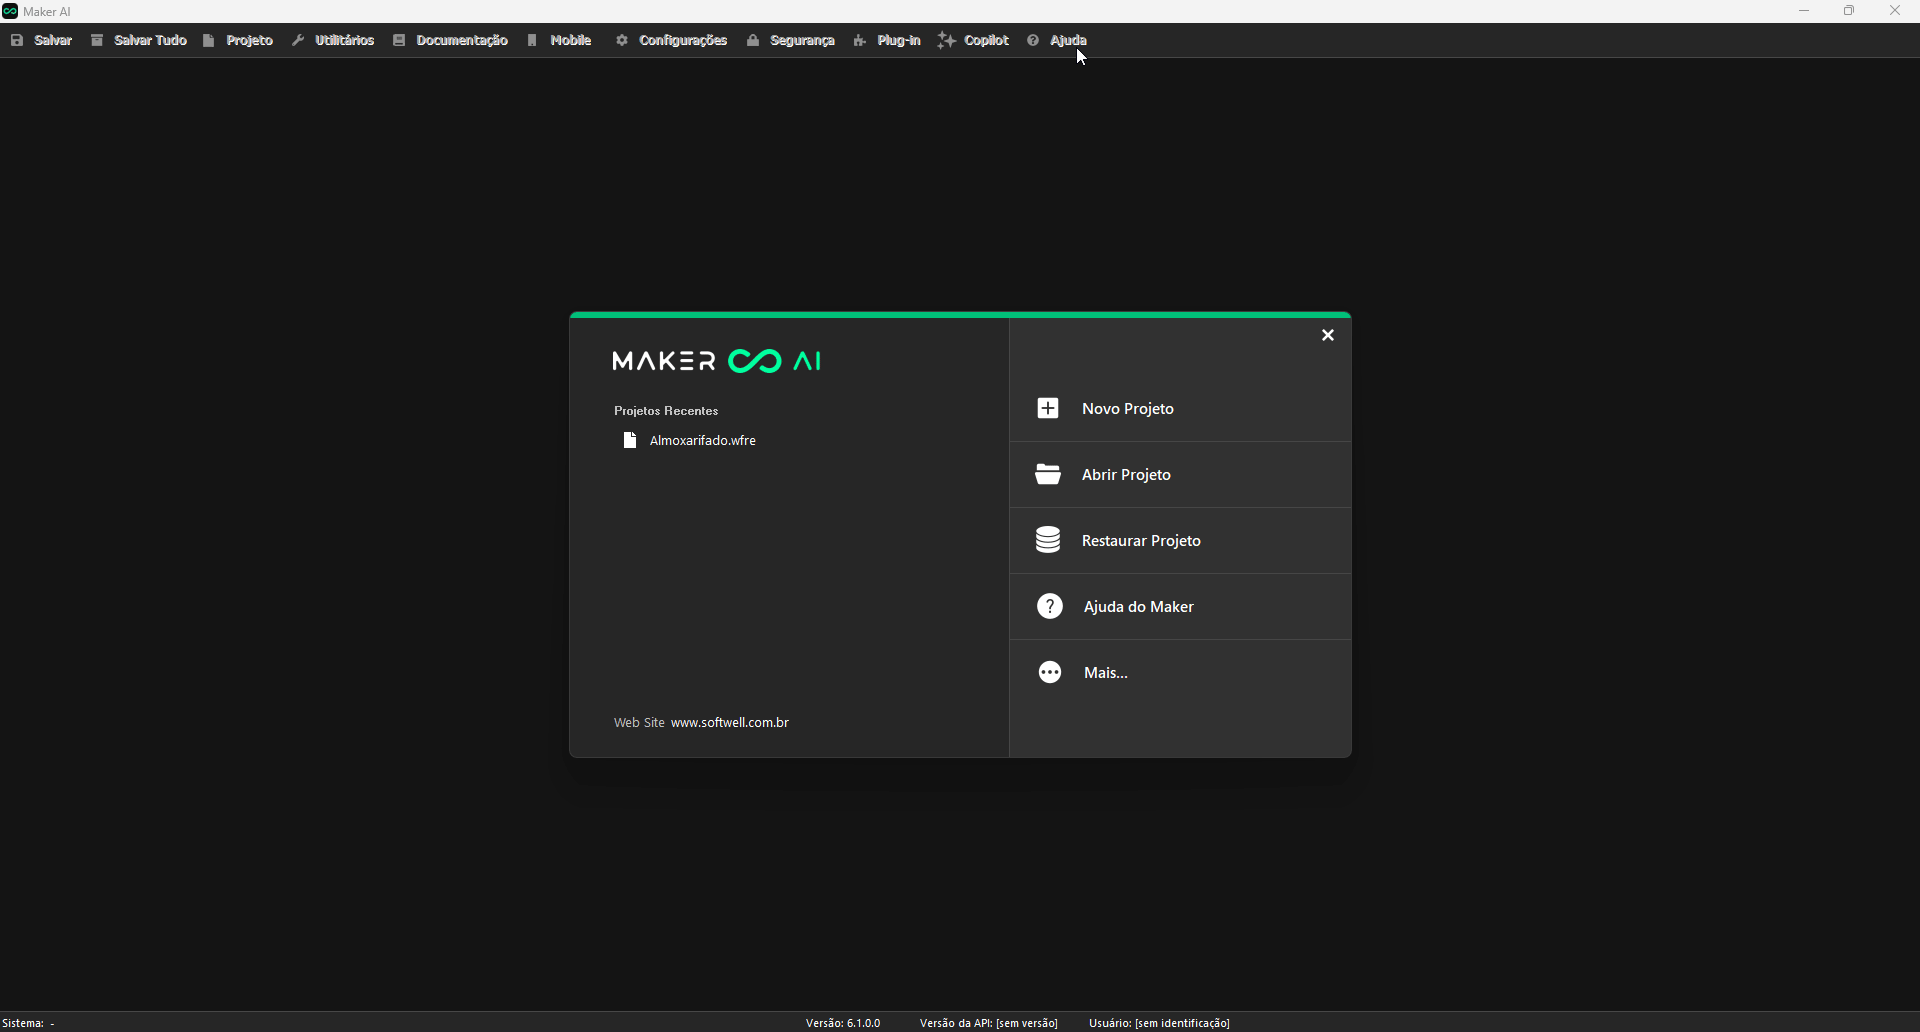Image resolution: width=1920 pixels, height=1032 pixels.
Task: Open the Ajuda help icon
Action: coord(1033,40)
